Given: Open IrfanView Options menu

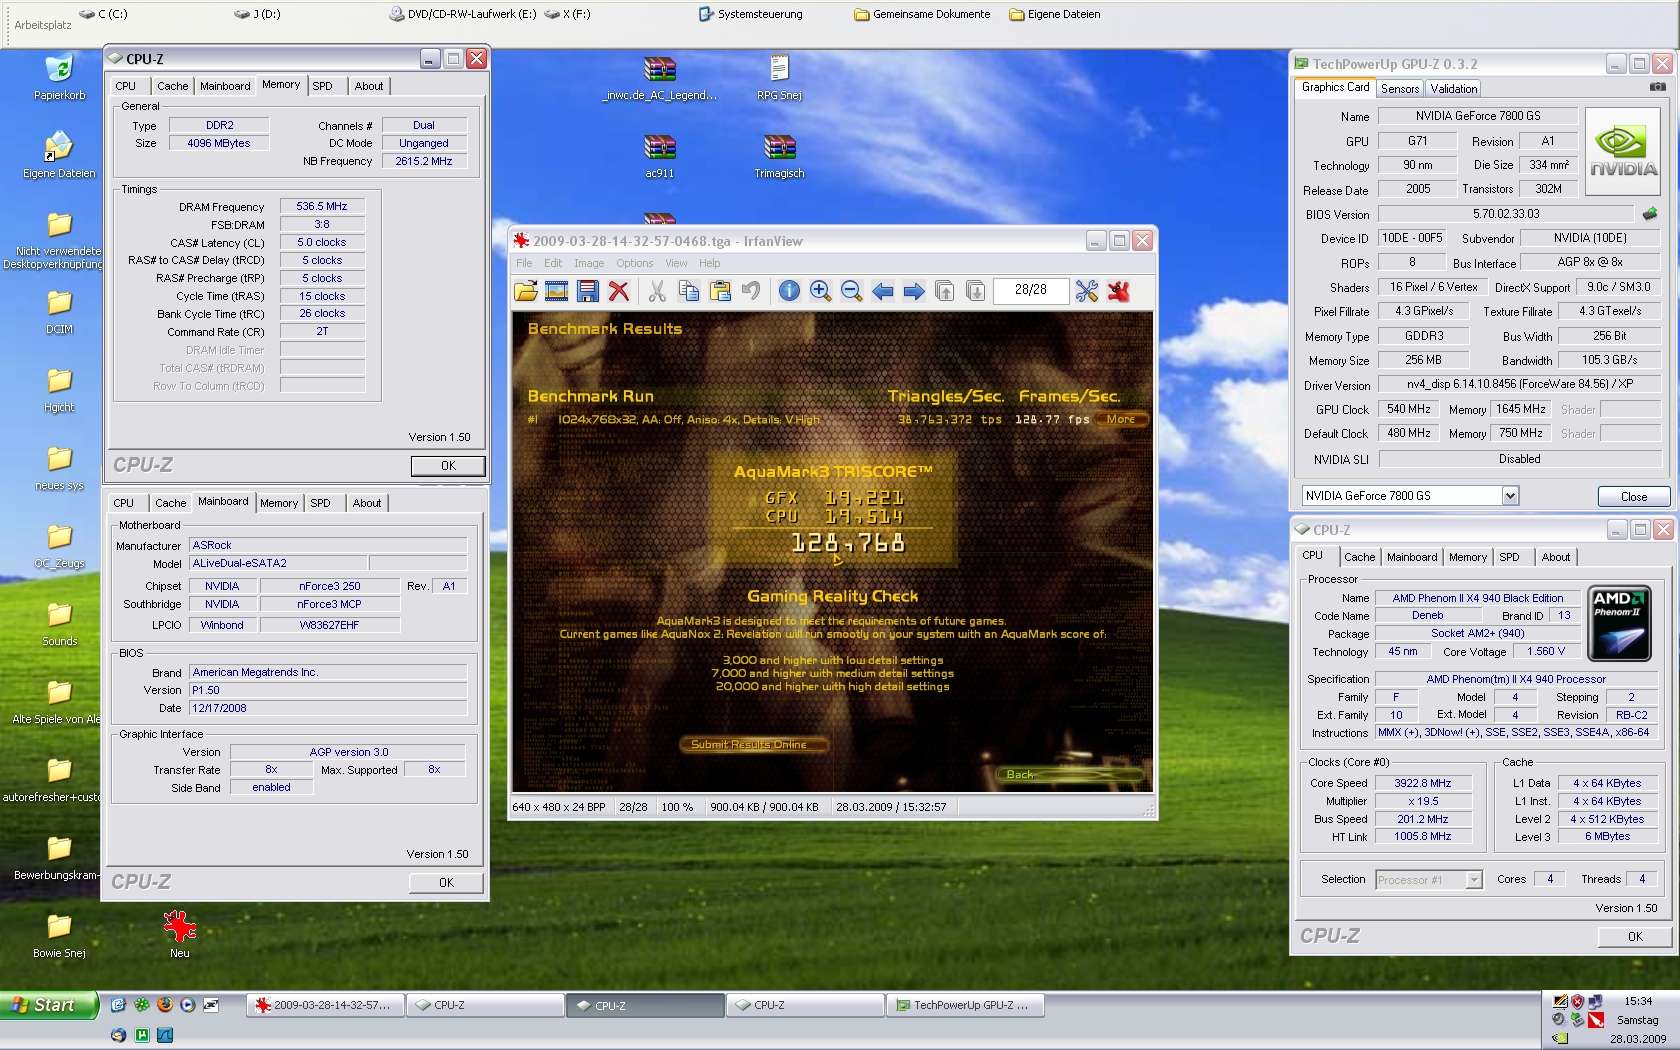Looking at the screenshot, I should tap(634, 263).
